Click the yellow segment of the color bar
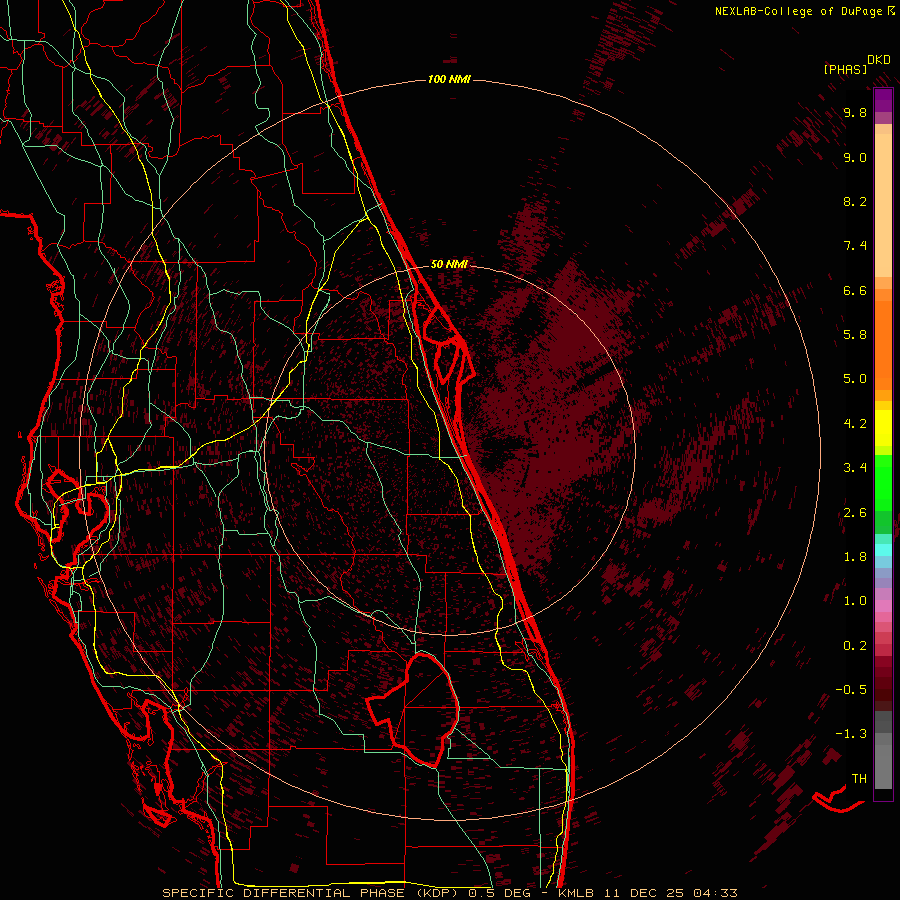Viewport: 900px width, 900px height. [883, 428]
